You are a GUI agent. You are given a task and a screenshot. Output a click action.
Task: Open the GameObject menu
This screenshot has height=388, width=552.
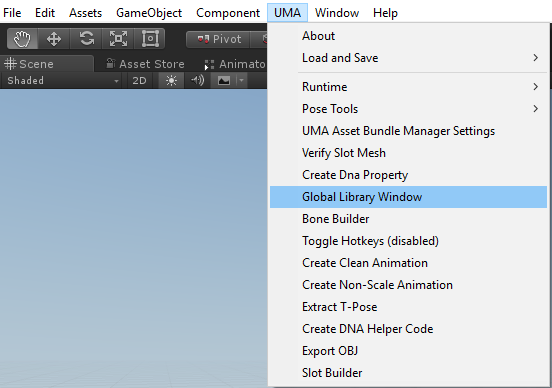pos(149,13)
